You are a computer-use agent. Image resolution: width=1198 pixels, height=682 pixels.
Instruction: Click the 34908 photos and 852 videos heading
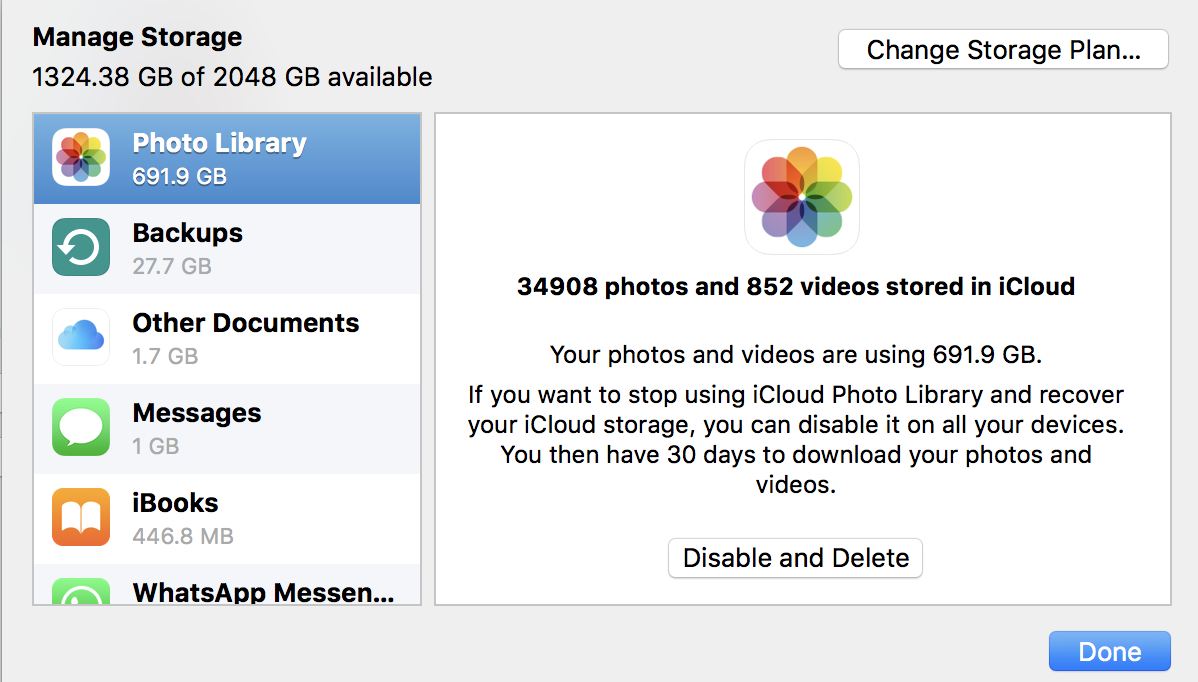click(x=795, y=286)
